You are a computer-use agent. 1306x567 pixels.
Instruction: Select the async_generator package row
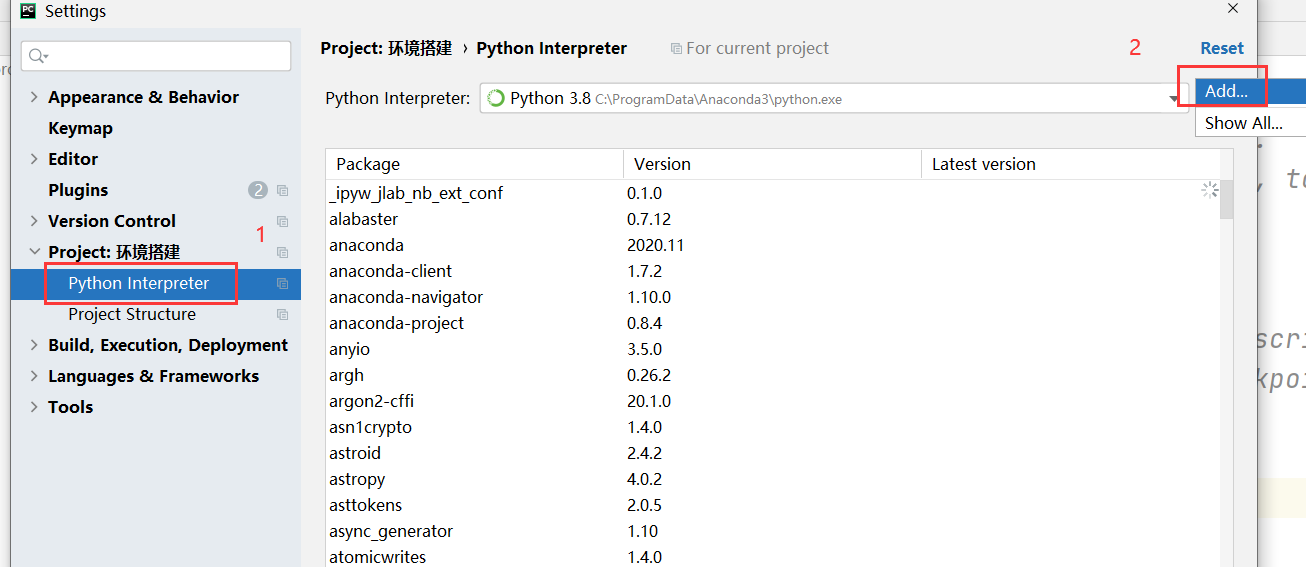(x=773, y=531)
